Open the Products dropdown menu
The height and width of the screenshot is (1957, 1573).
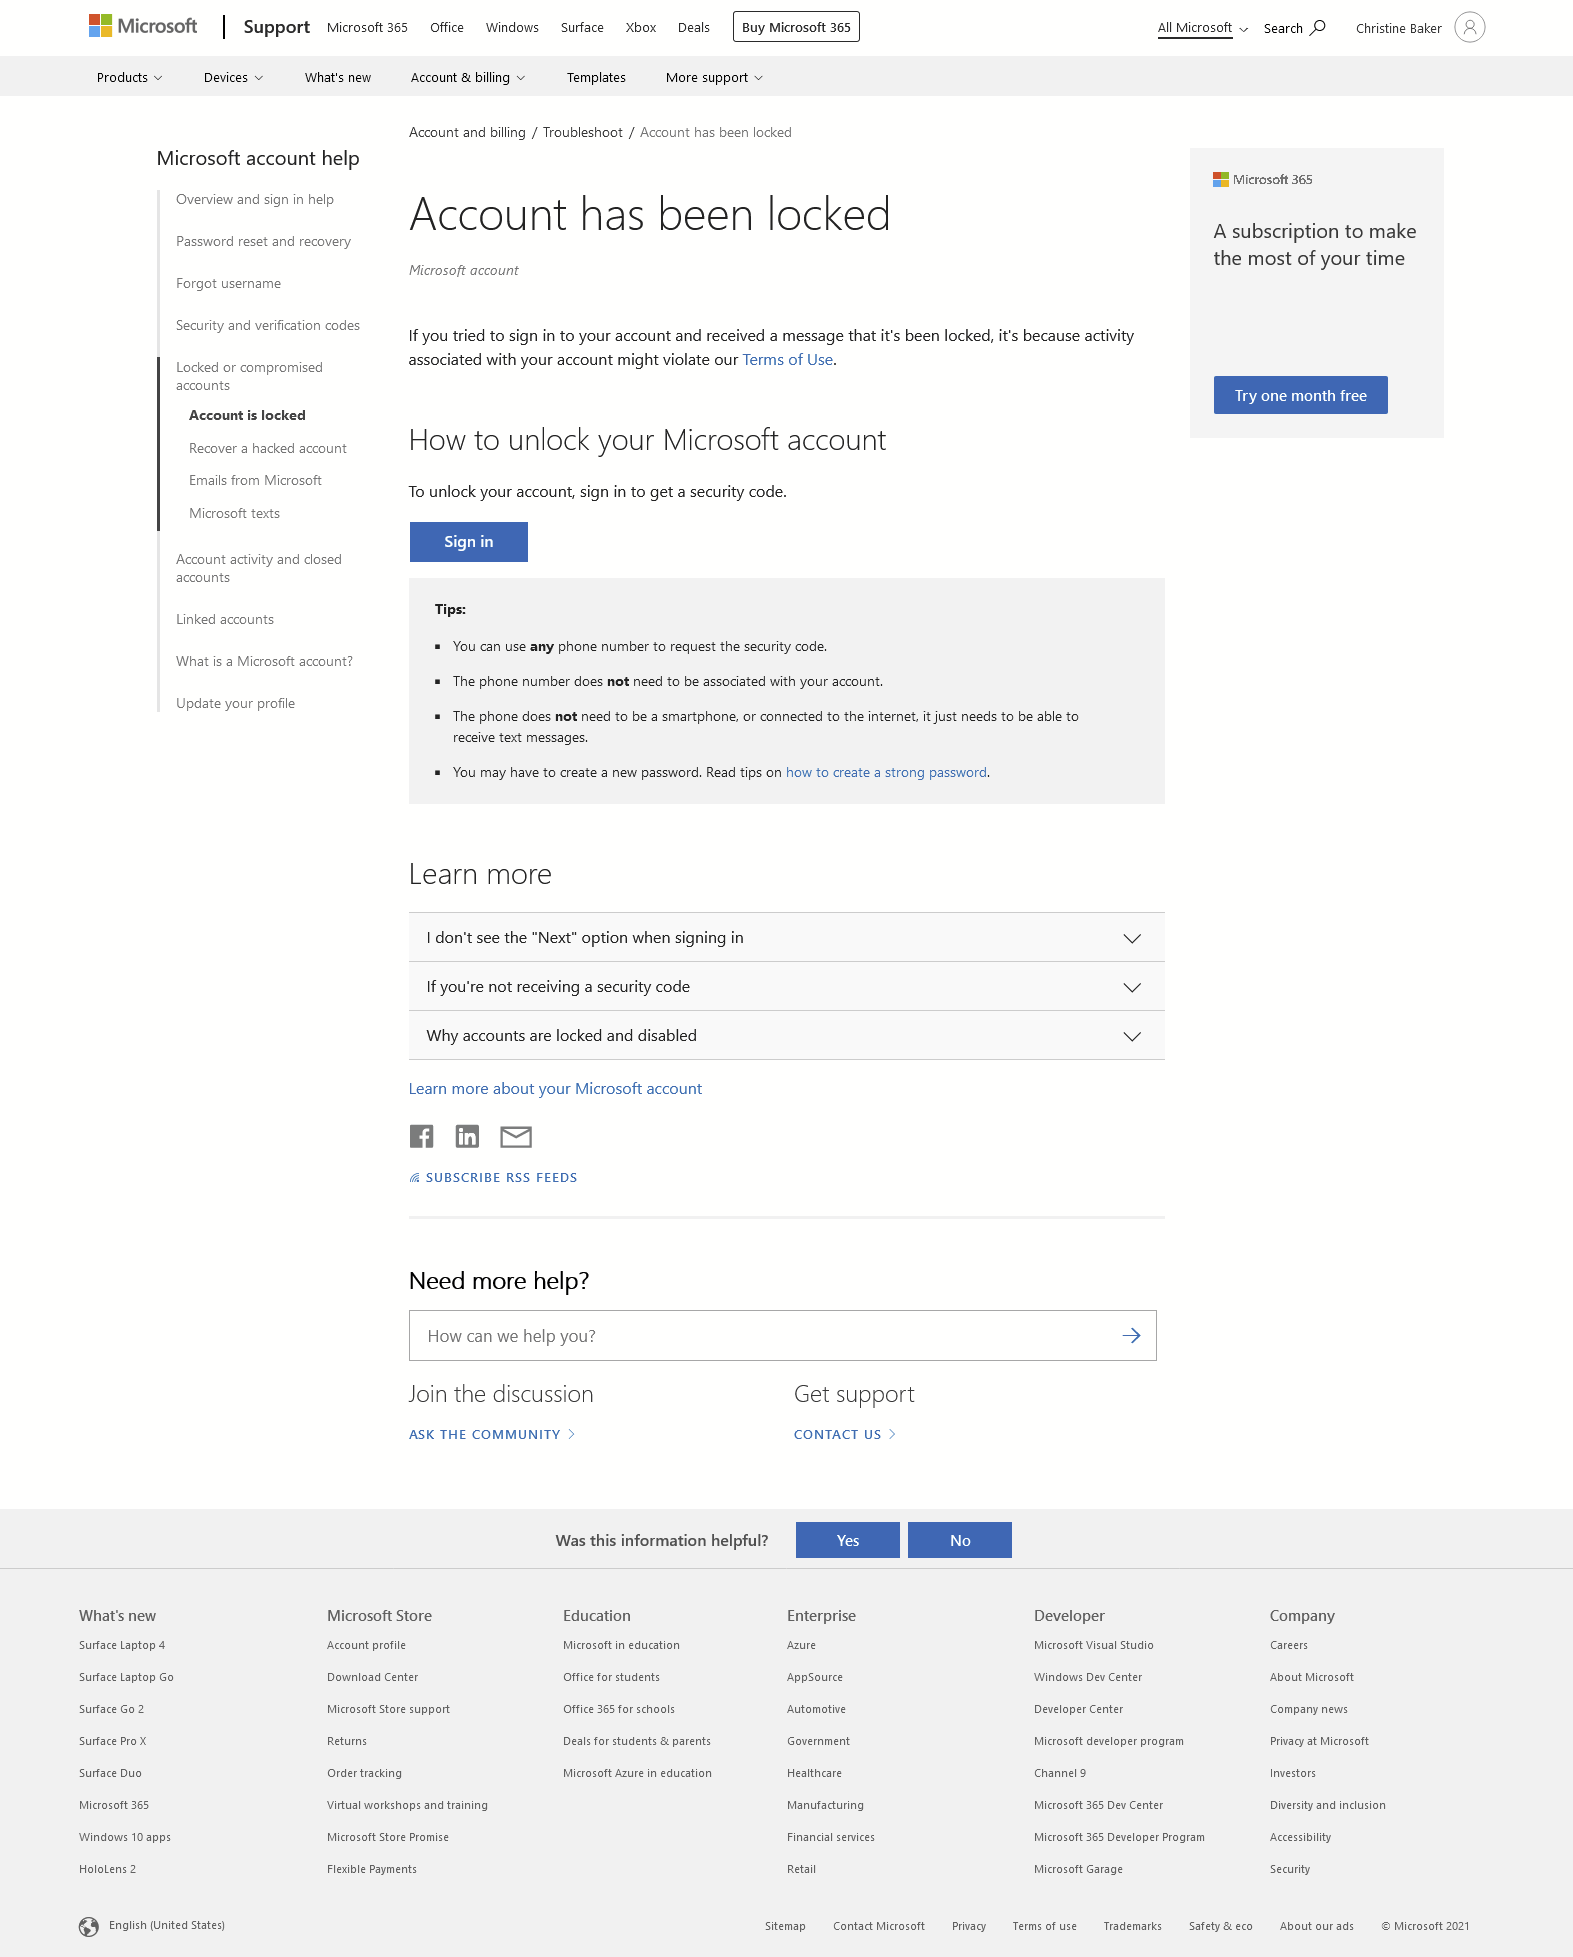tap(129, 78)
